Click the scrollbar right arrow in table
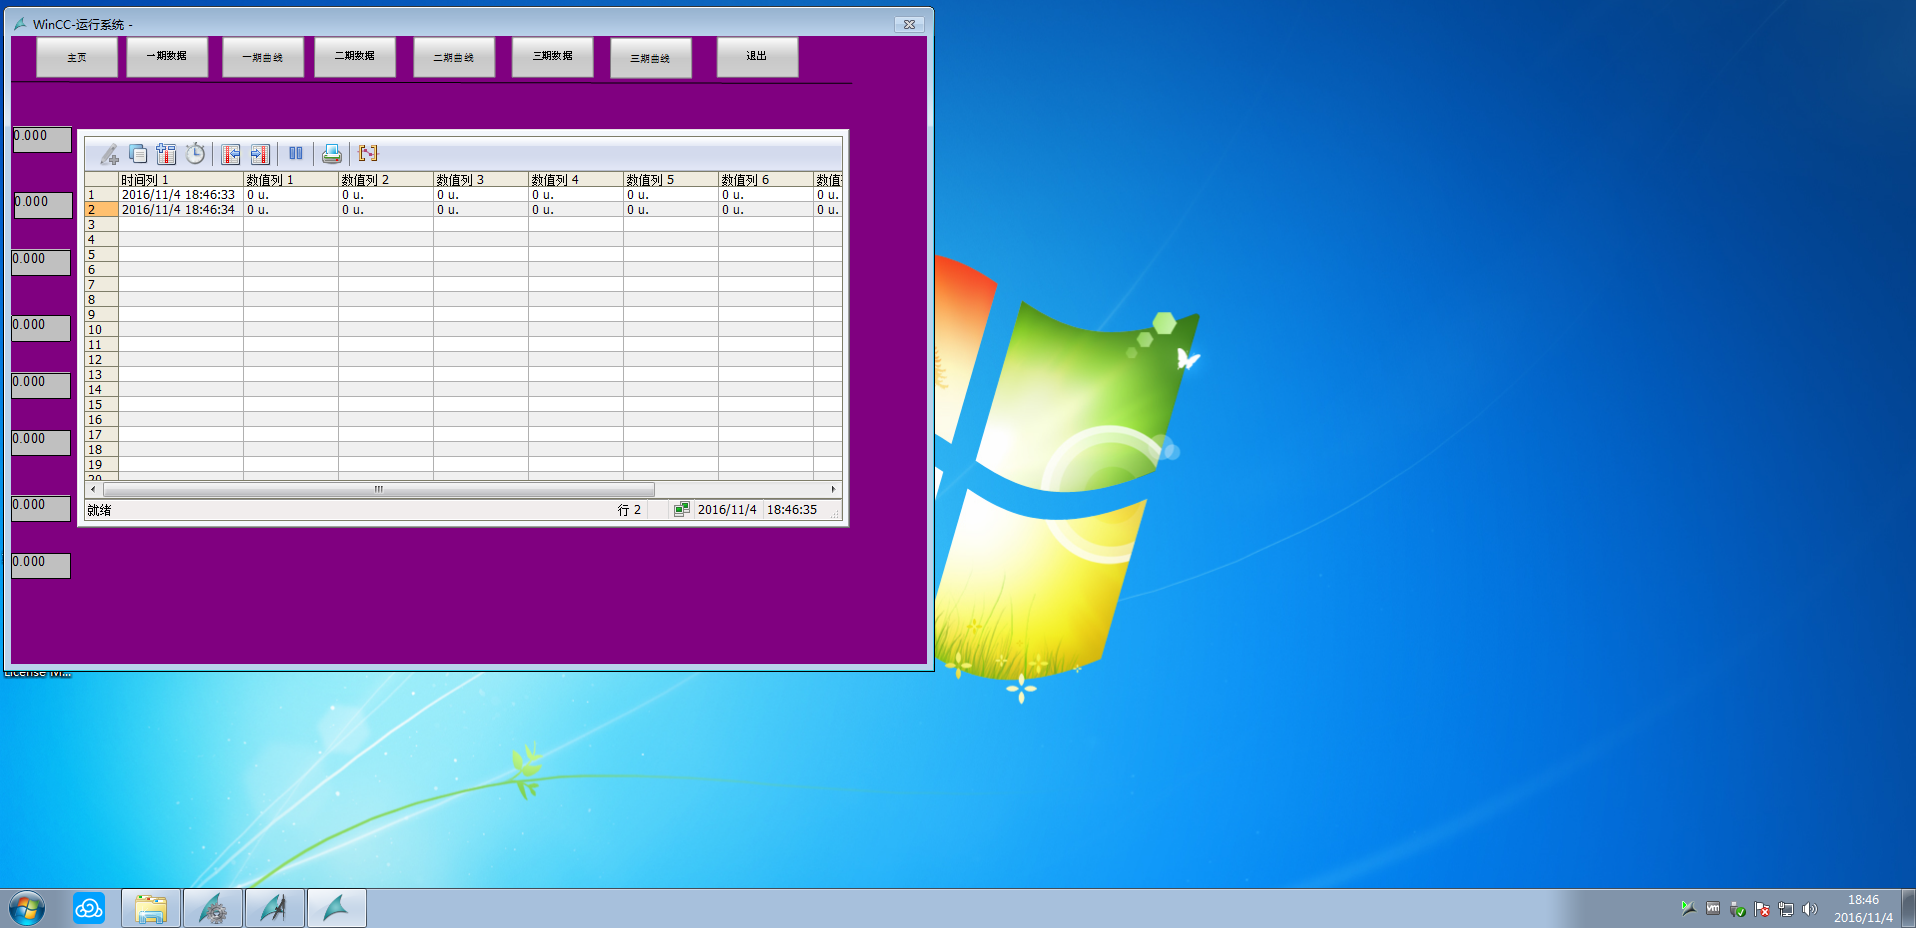The width and height of the screenshot is (1916, 928). [833, 489]
